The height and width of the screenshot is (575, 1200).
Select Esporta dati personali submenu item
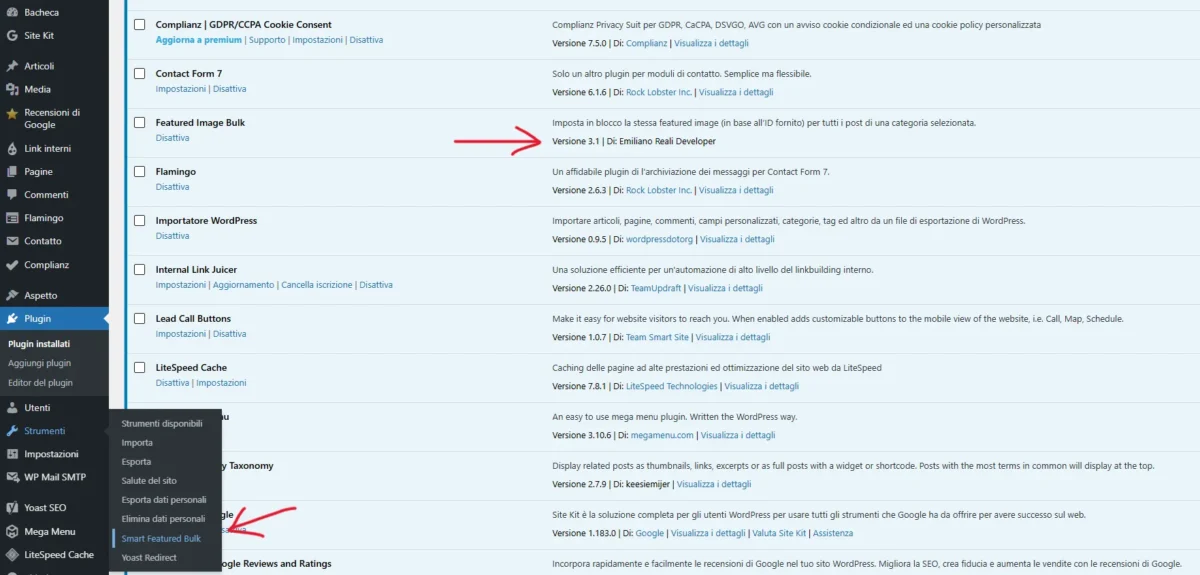164,500
